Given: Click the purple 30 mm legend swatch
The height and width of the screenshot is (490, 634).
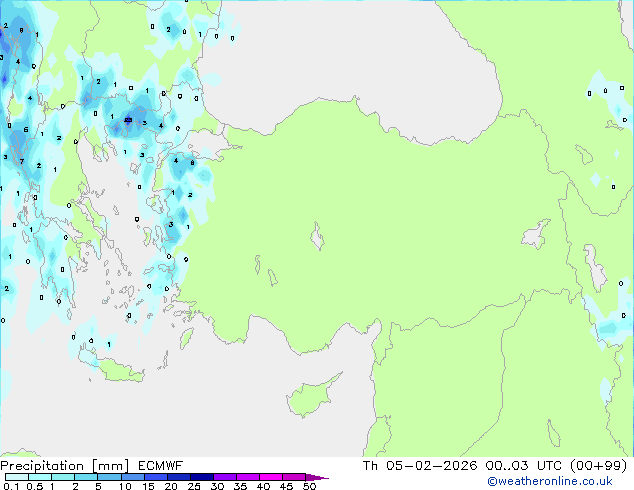Looking at the screenshot, I should [x=225, y=477].
